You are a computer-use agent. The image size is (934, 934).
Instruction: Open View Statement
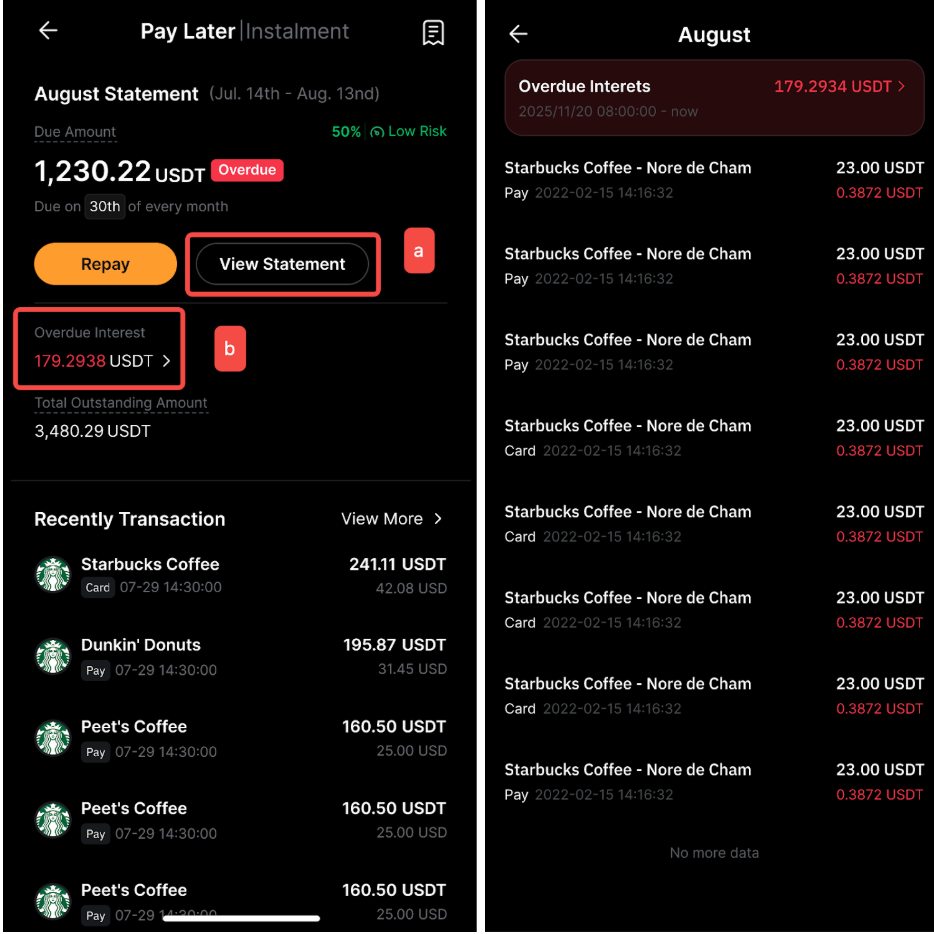282,264
